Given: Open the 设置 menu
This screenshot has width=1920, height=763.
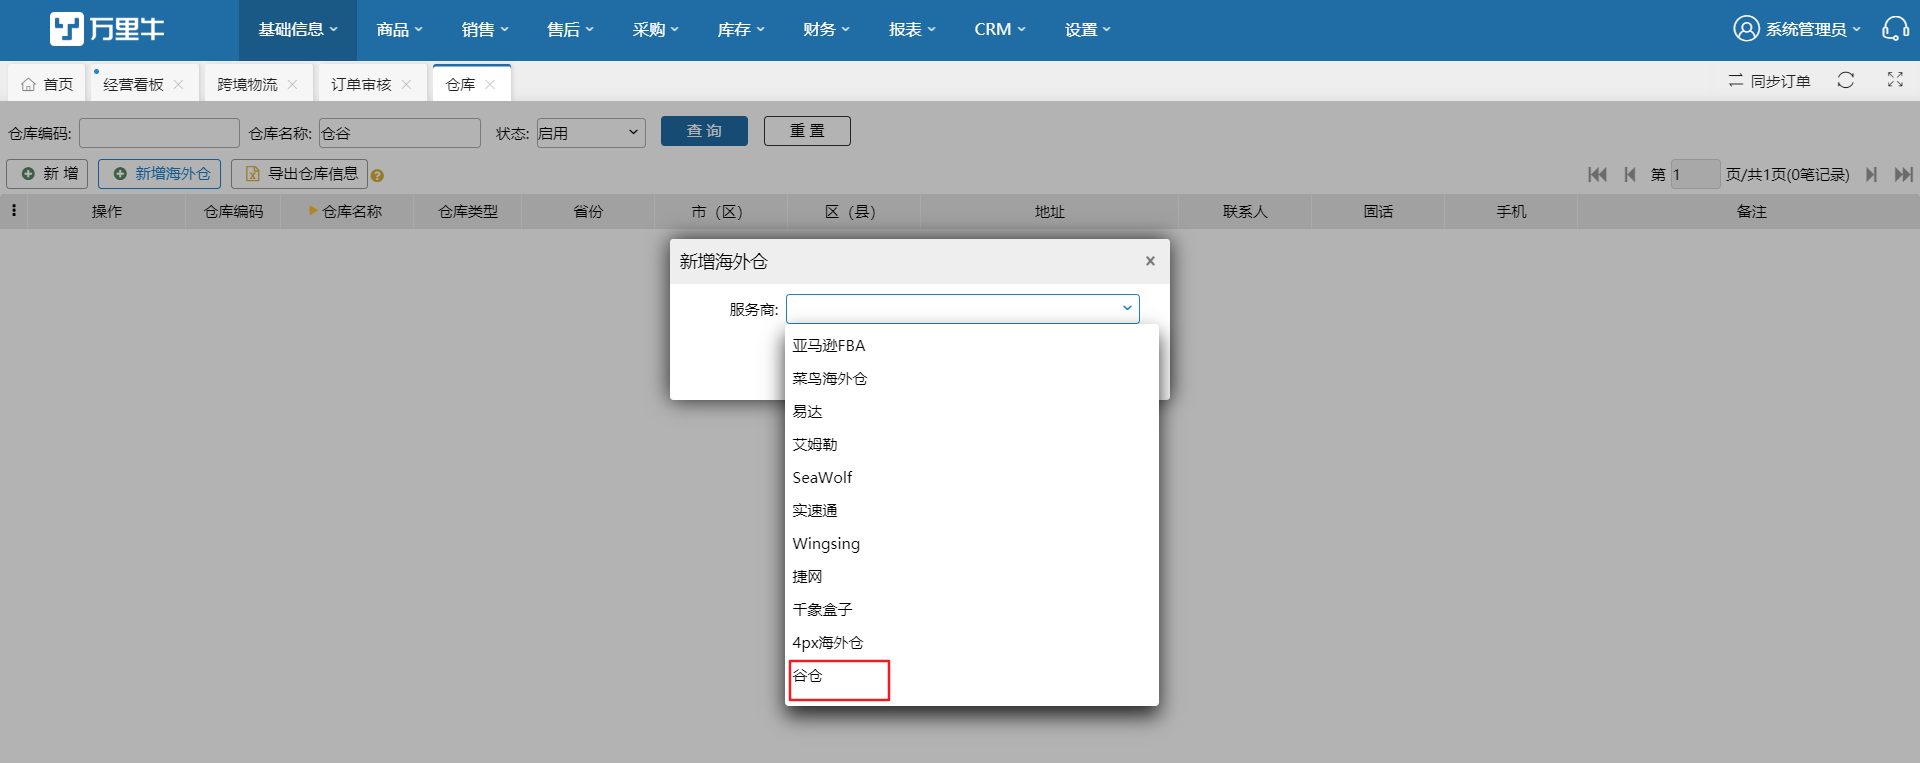Looking at the screenshot, I should coord(1088,30).
